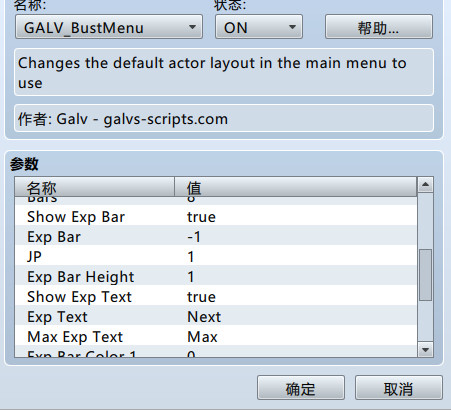Click the Next value of Exp Text
The height and width of the screenshot is (410, 451).
(204, 317)
